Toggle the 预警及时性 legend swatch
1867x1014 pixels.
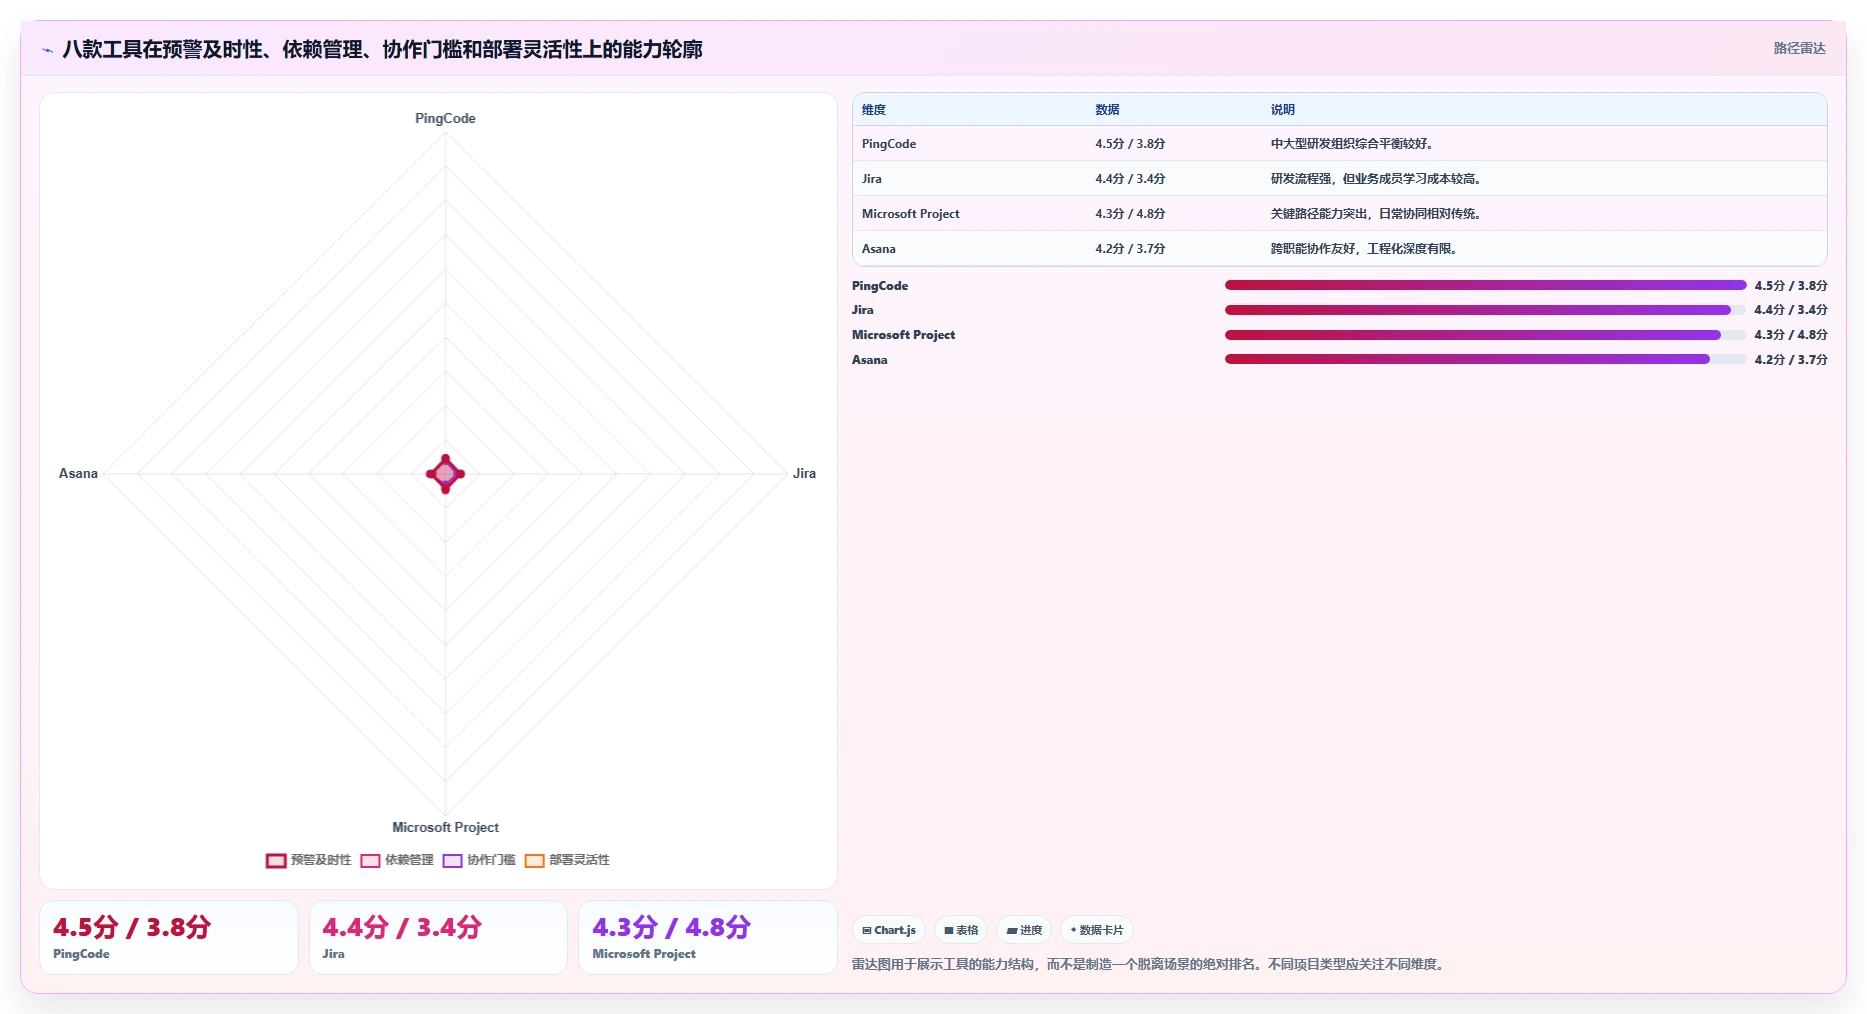276,860
